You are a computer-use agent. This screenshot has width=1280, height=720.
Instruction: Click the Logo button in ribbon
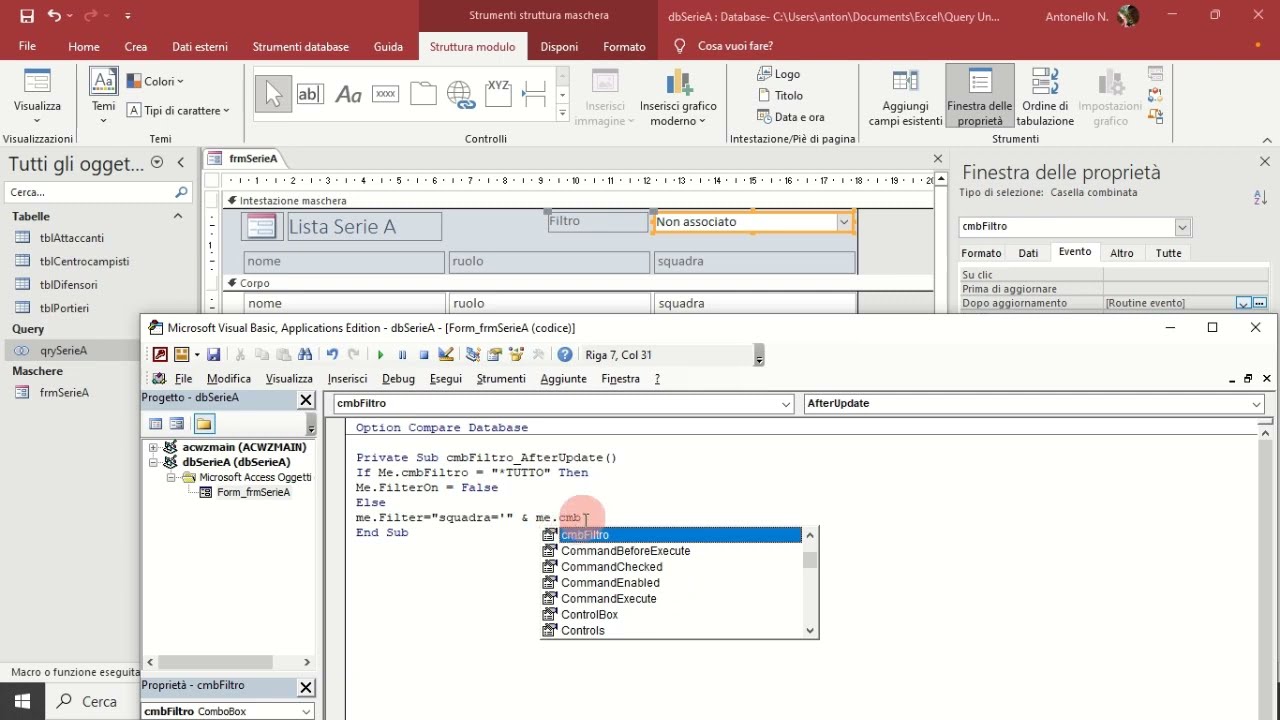click(779, 74)
